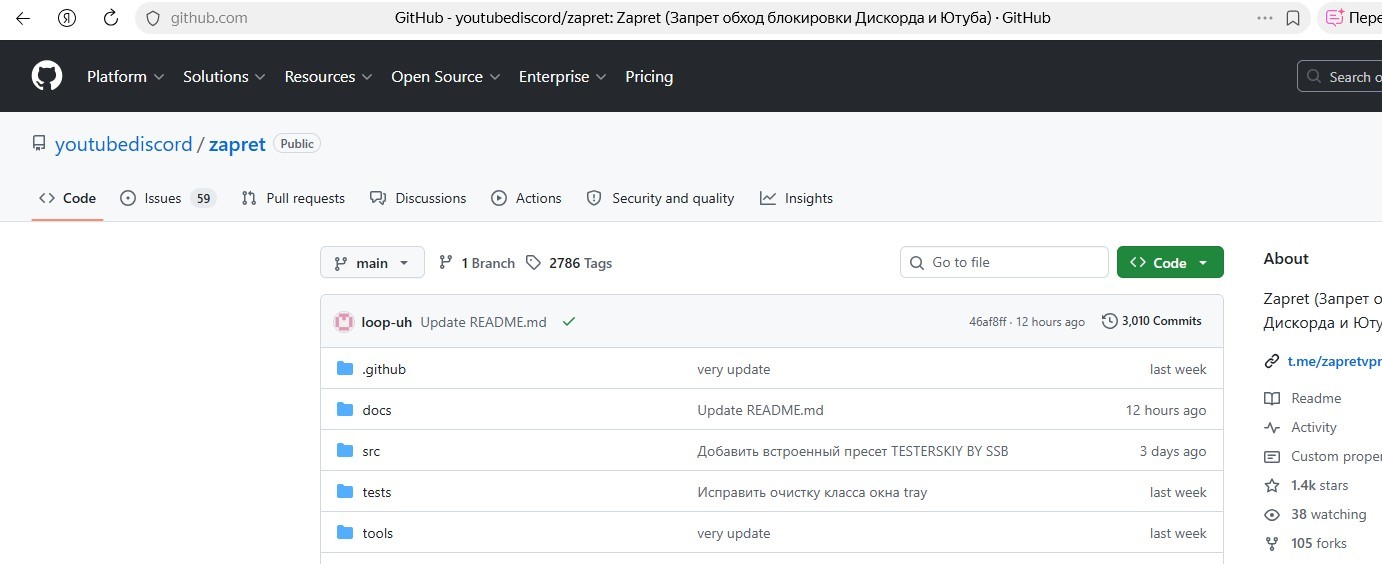
Task: Open the .github folder icon
Action: point(345,369)
